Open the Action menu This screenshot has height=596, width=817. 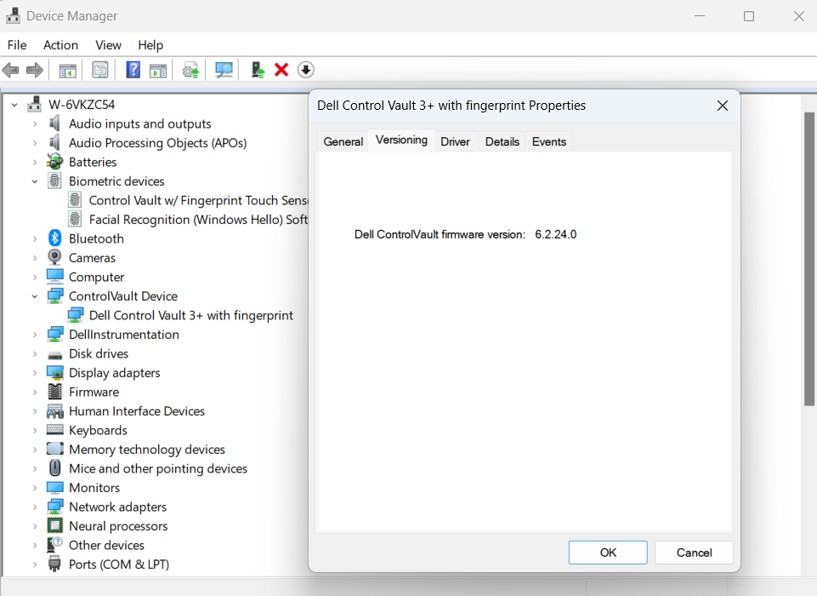[60, 45]
